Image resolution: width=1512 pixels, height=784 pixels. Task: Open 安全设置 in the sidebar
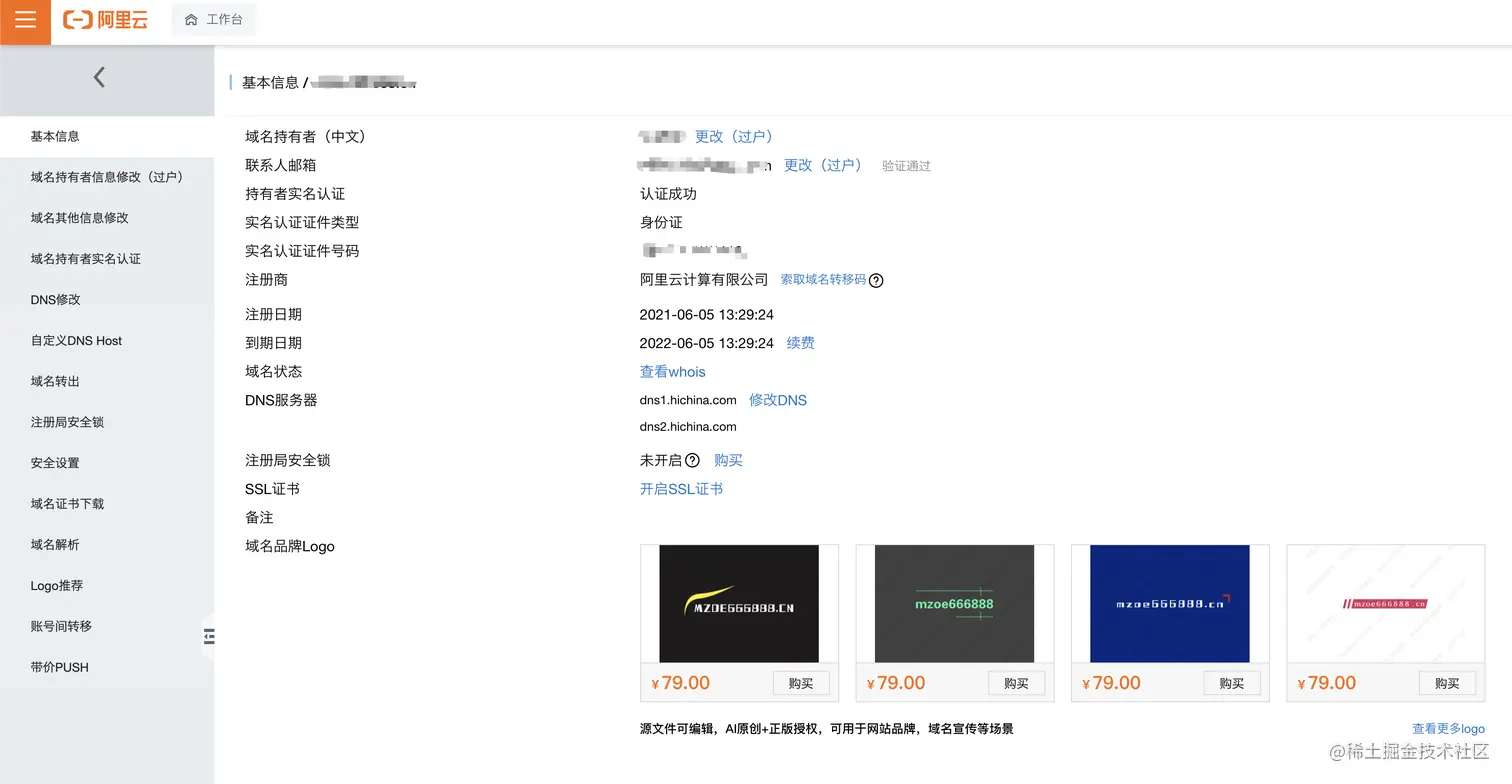(x=107, y=463)
